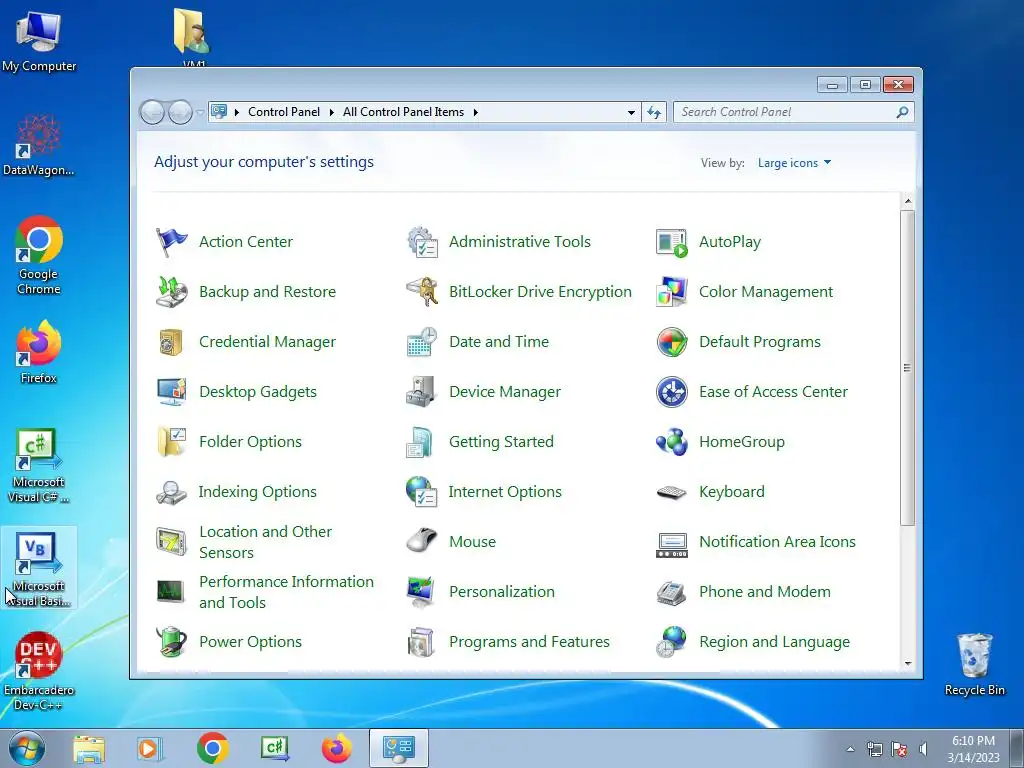Open the Programs and Features icon

(422, 642)
